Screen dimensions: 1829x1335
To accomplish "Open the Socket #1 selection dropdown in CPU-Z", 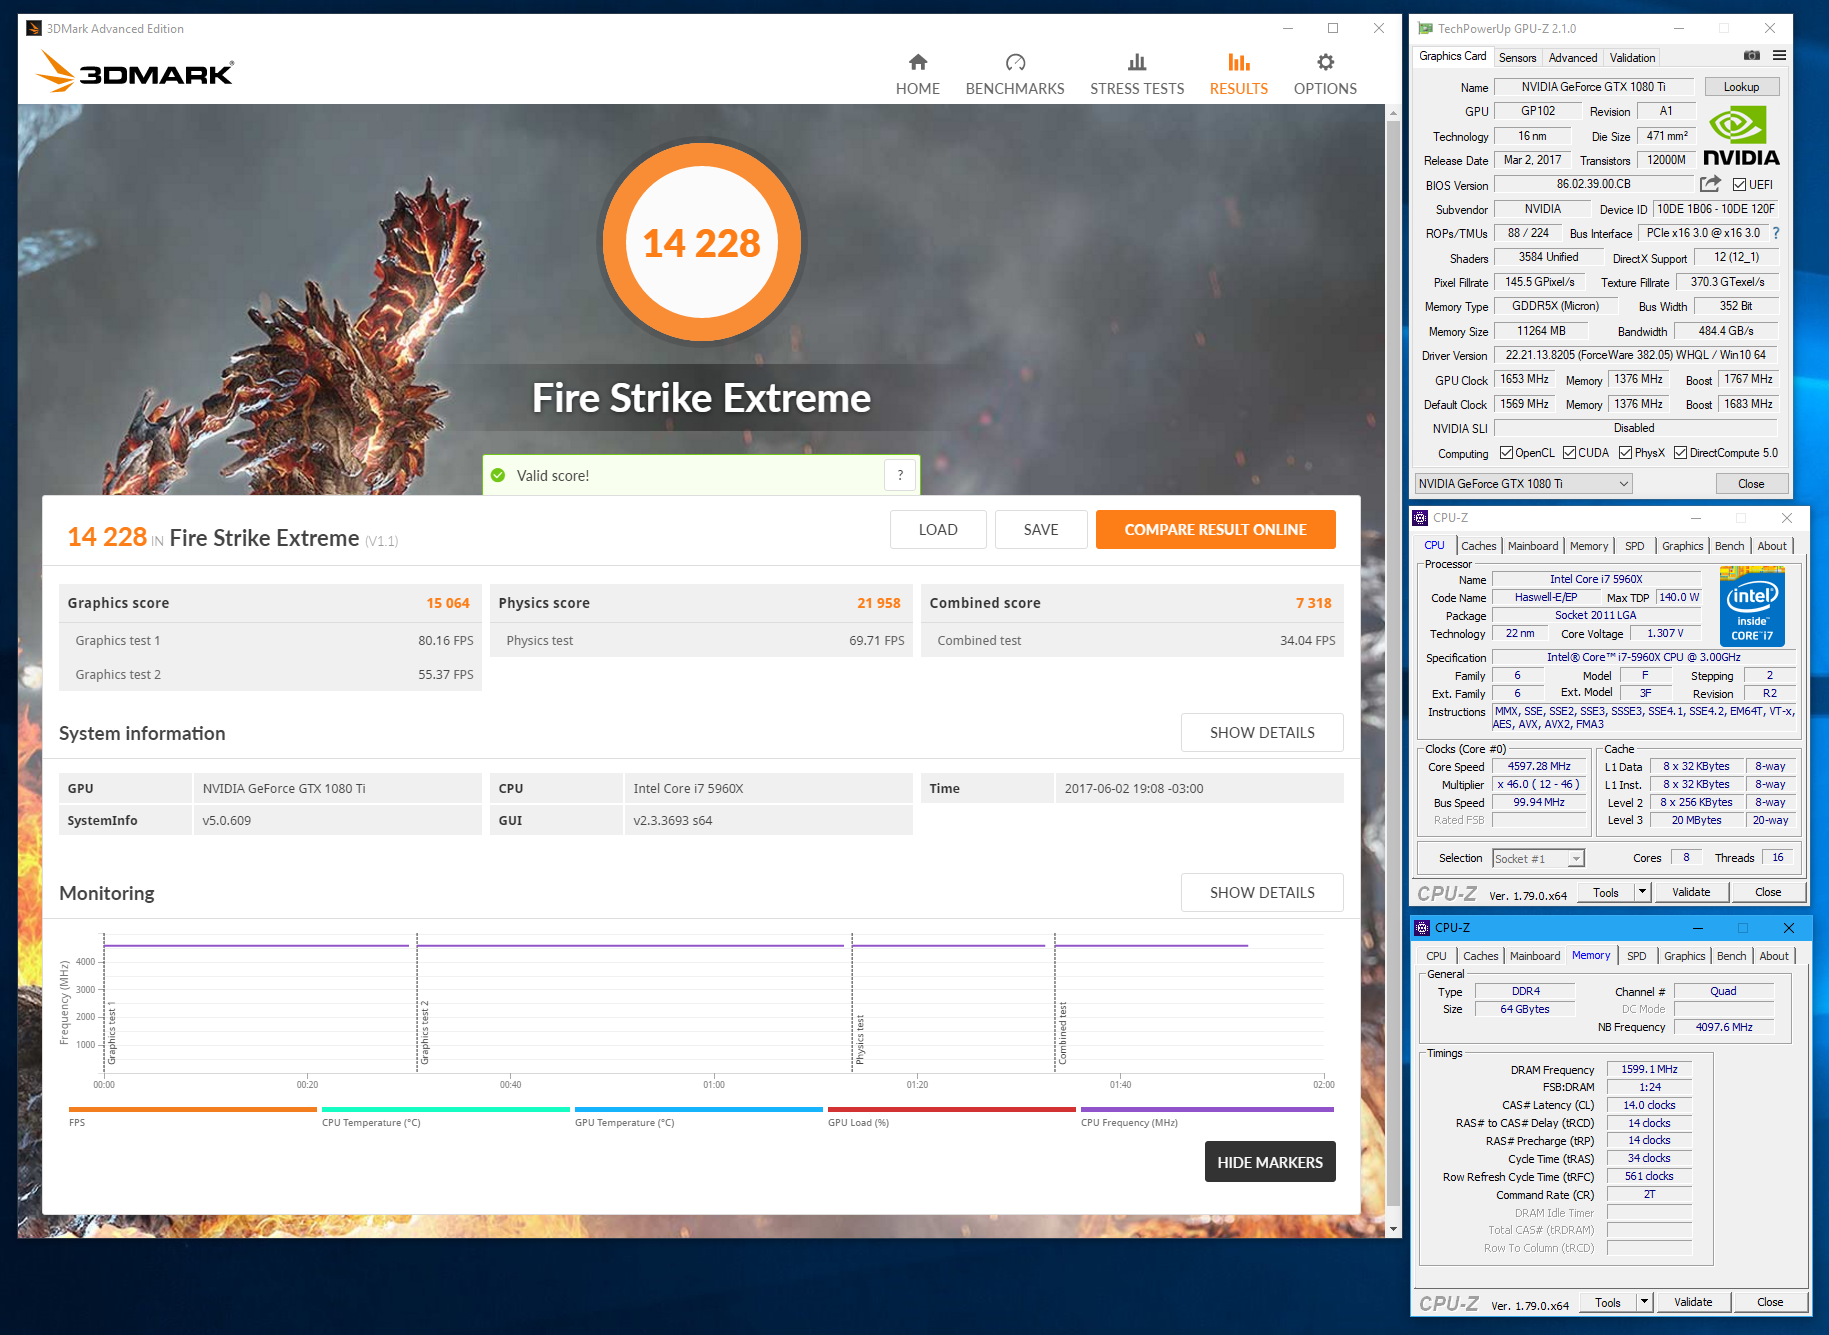I will pyautogui.click(x=1538, y=859).
